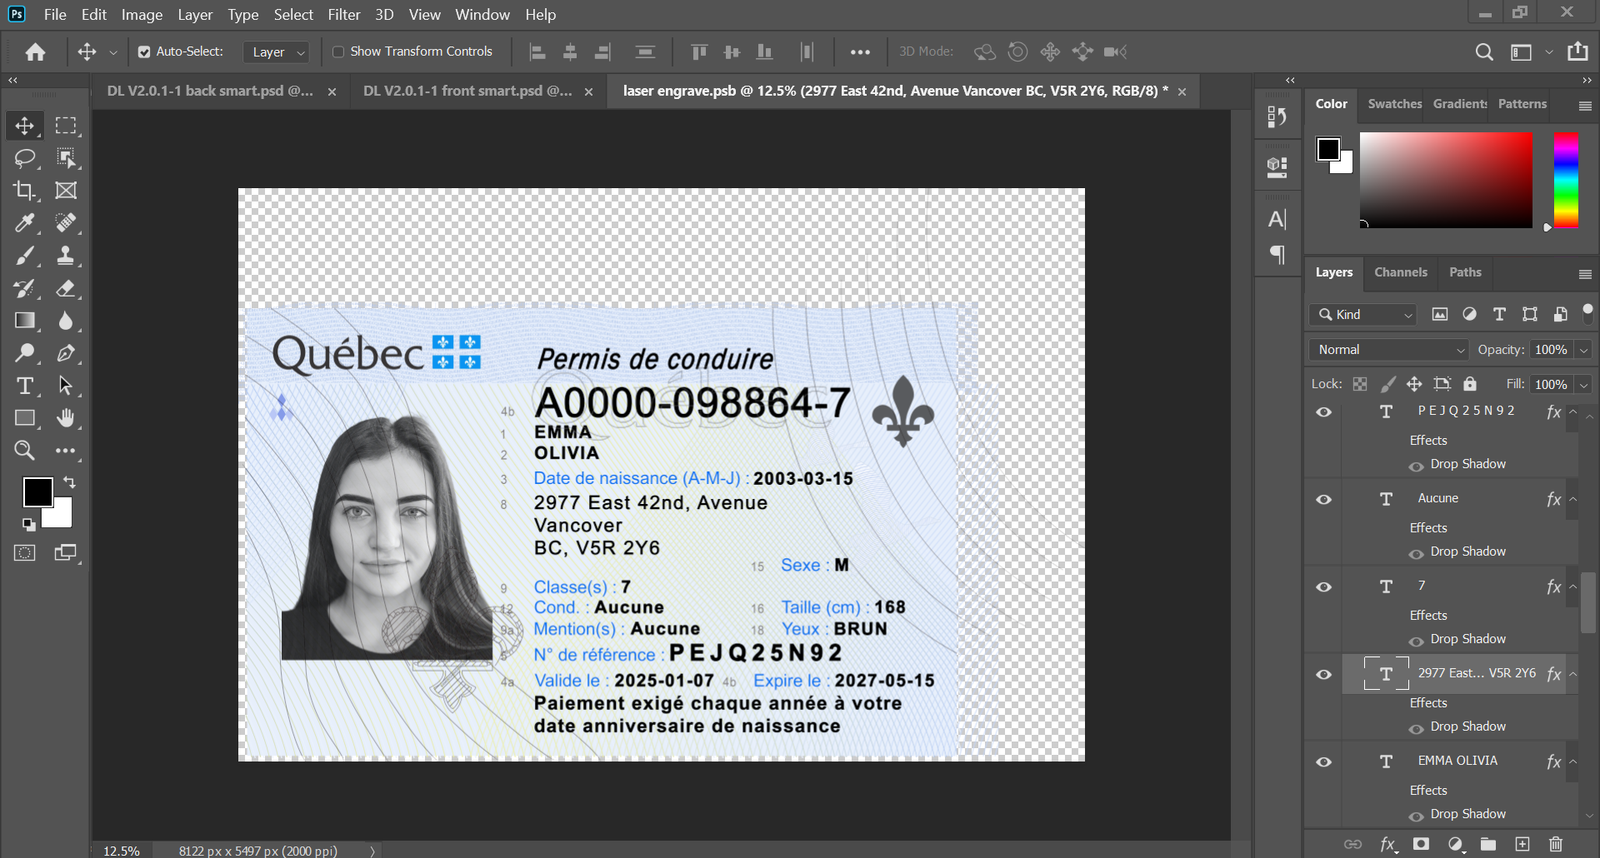
Task: Open the Opacity slider dropdown arrow
Action: point(1583,350)
